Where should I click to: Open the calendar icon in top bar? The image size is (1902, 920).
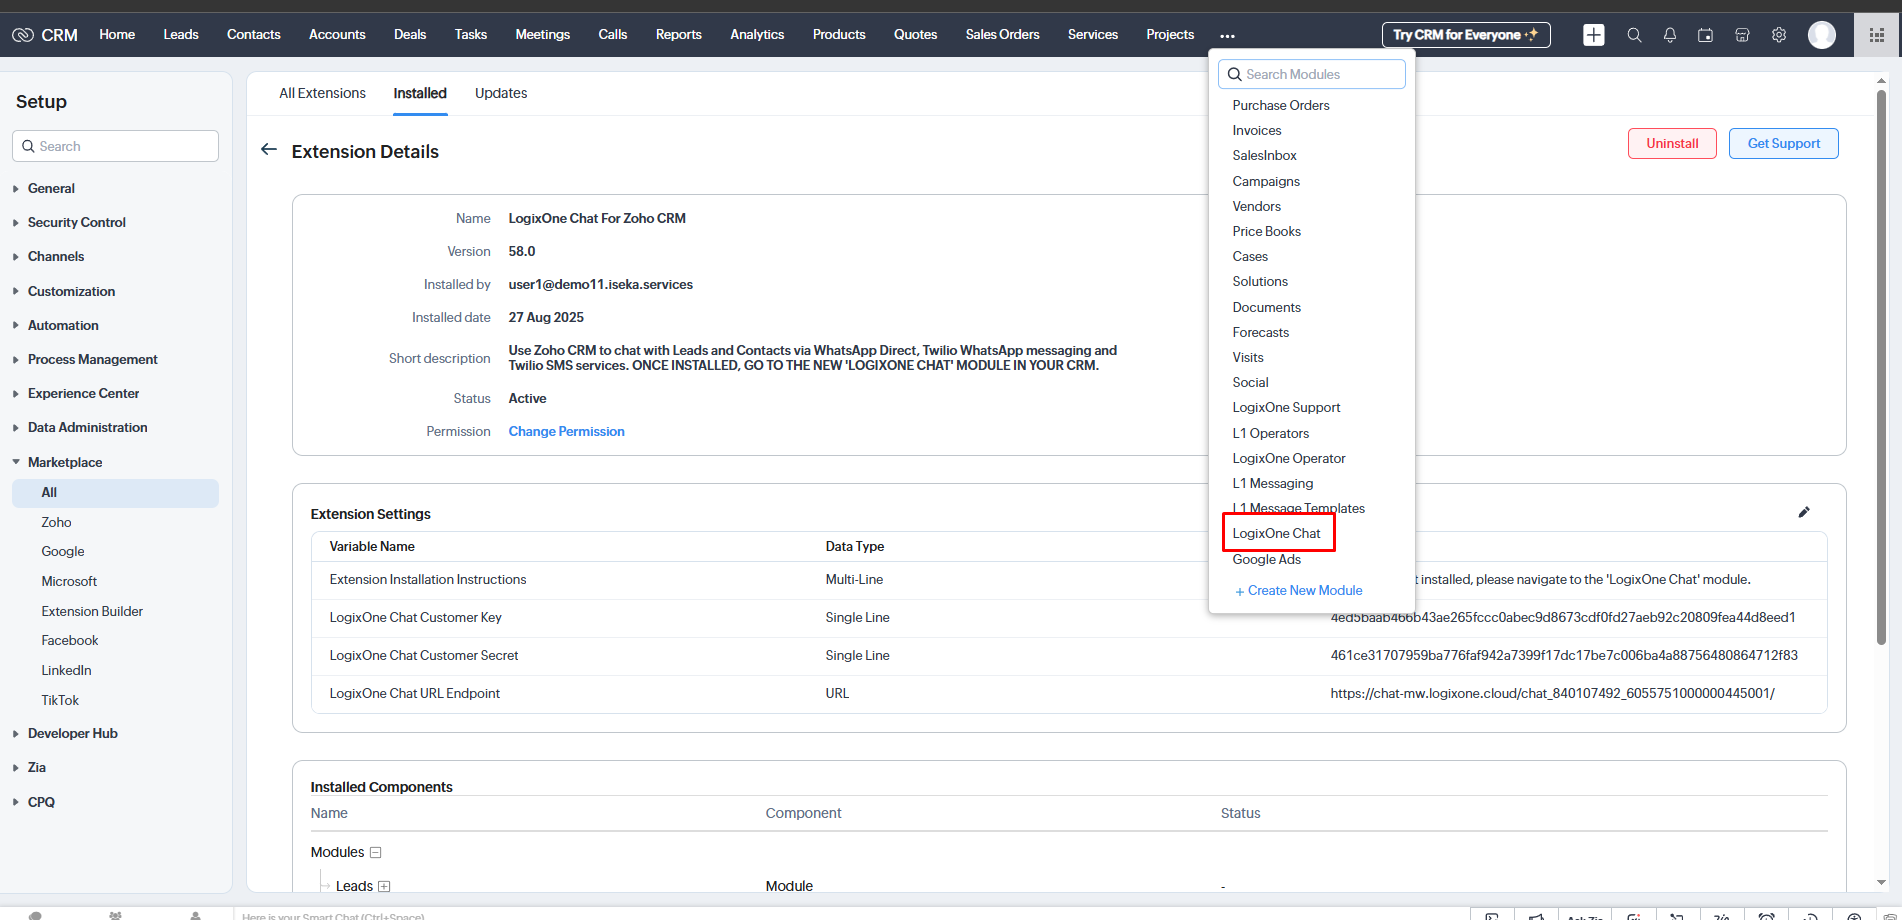pos(1706,35)
